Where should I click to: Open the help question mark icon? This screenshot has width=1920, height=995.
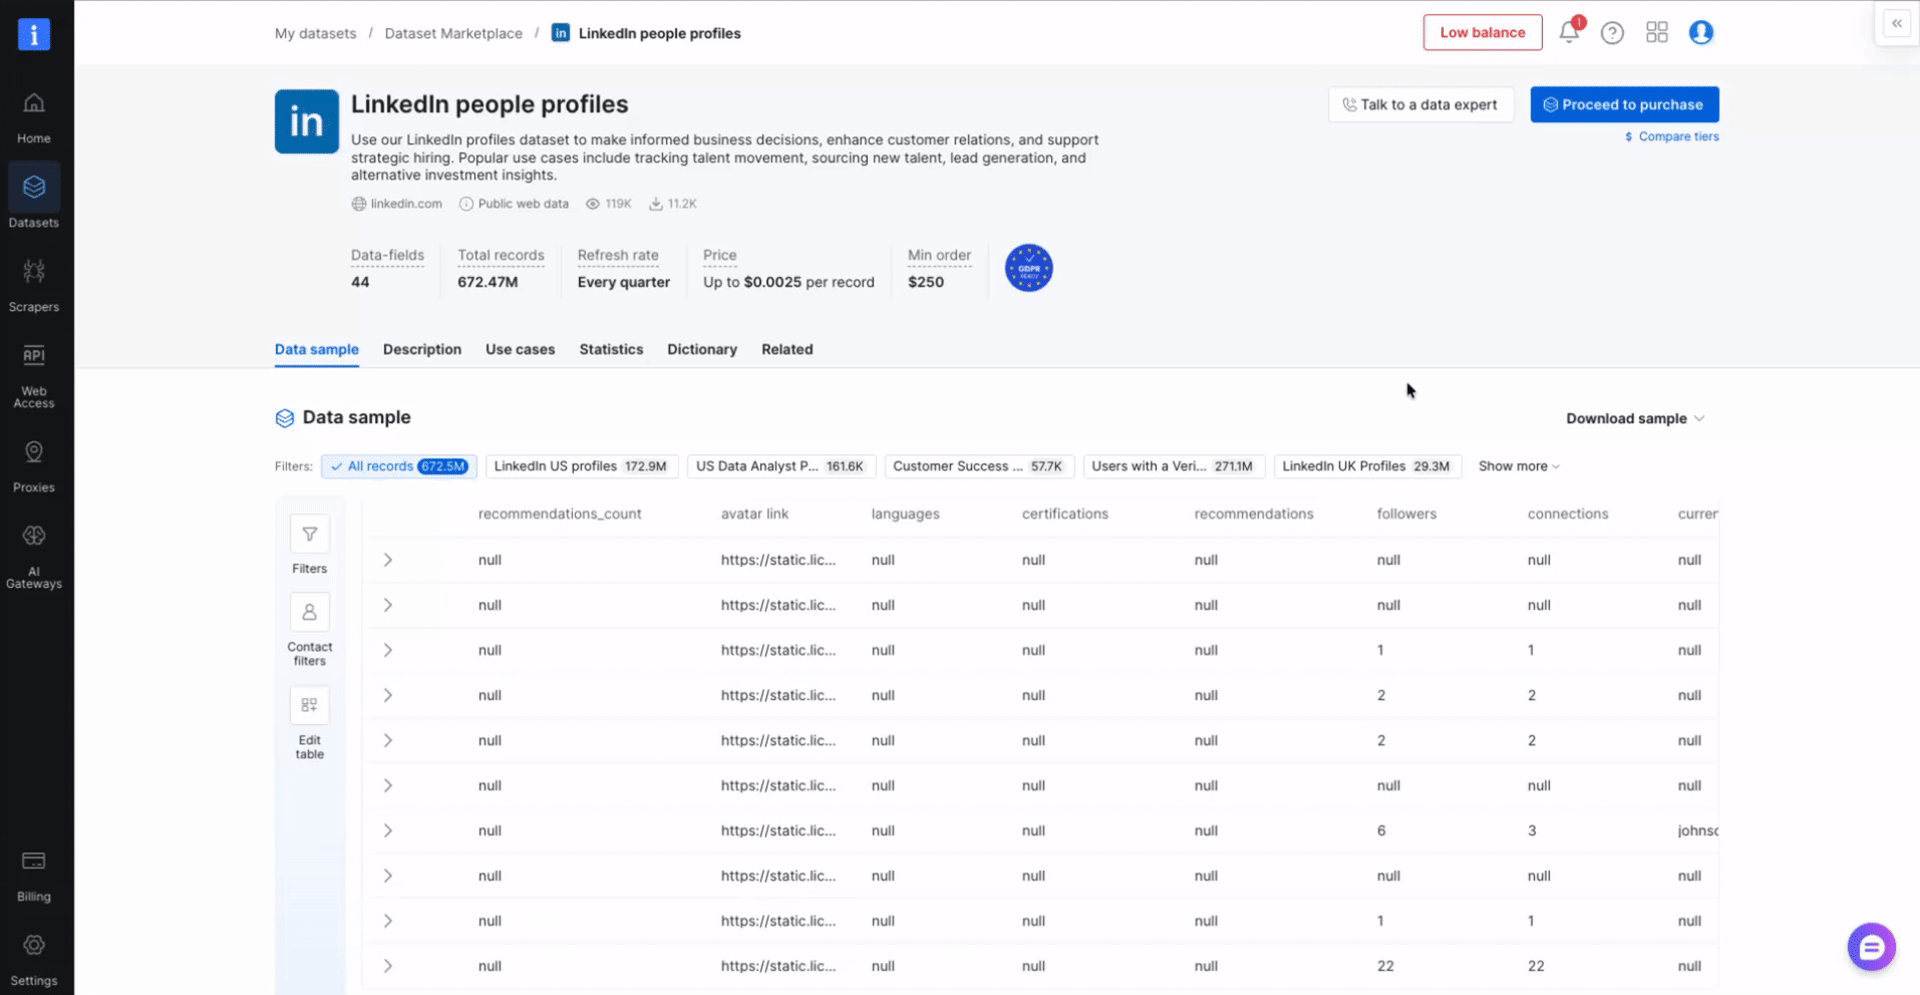(1612, 33)
